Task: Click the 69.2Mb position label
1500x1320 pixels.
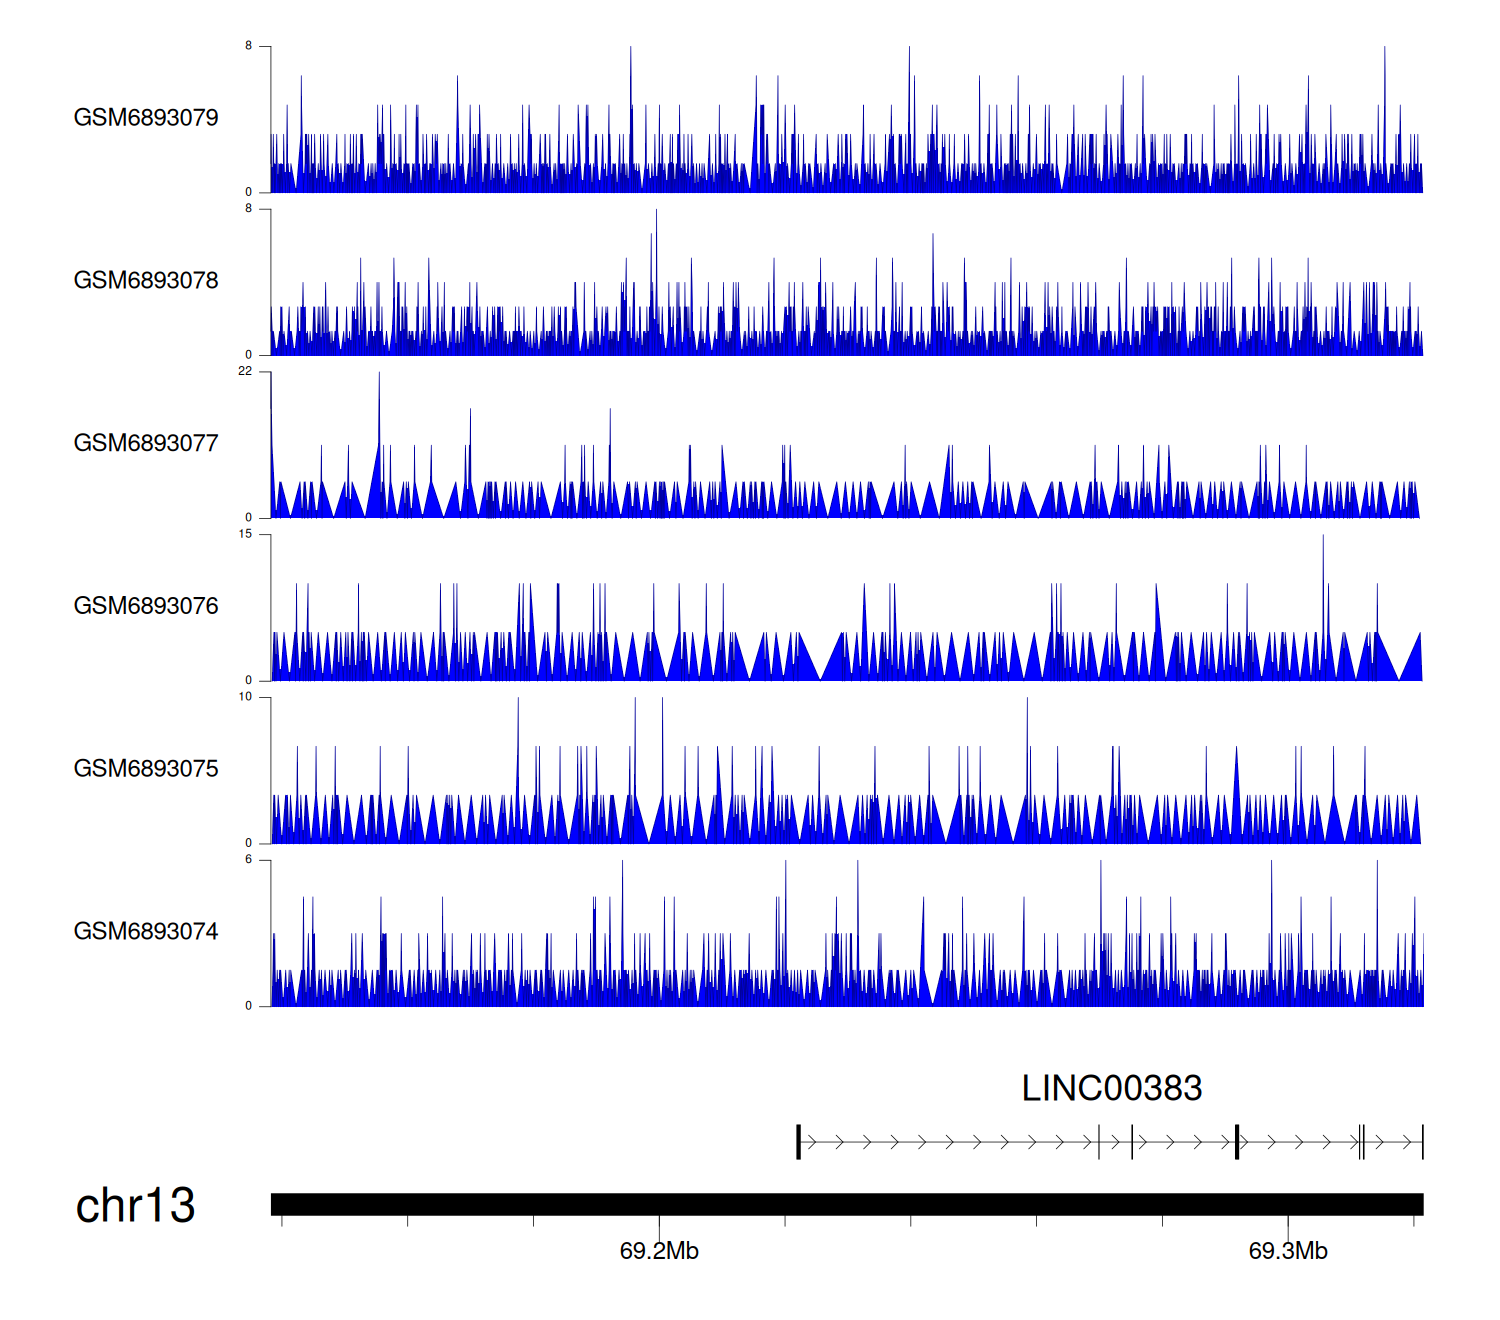Action: [x=659, y=1252]
